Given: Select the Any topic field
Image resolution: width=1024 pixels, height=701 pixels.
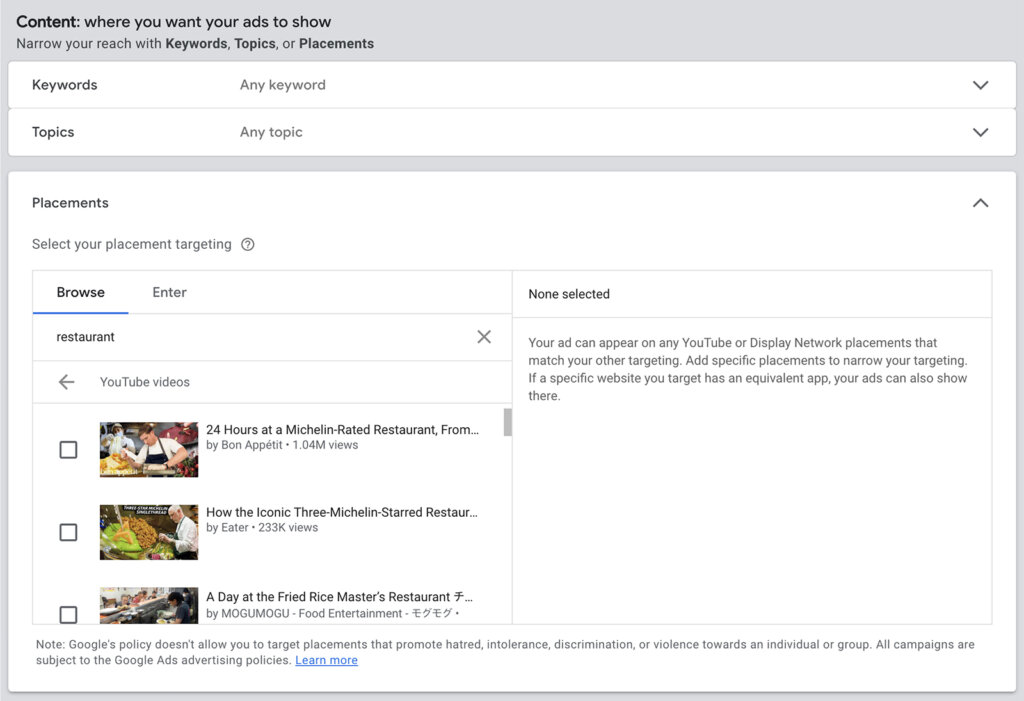Looking at the screenshot, I should (270, 132).
